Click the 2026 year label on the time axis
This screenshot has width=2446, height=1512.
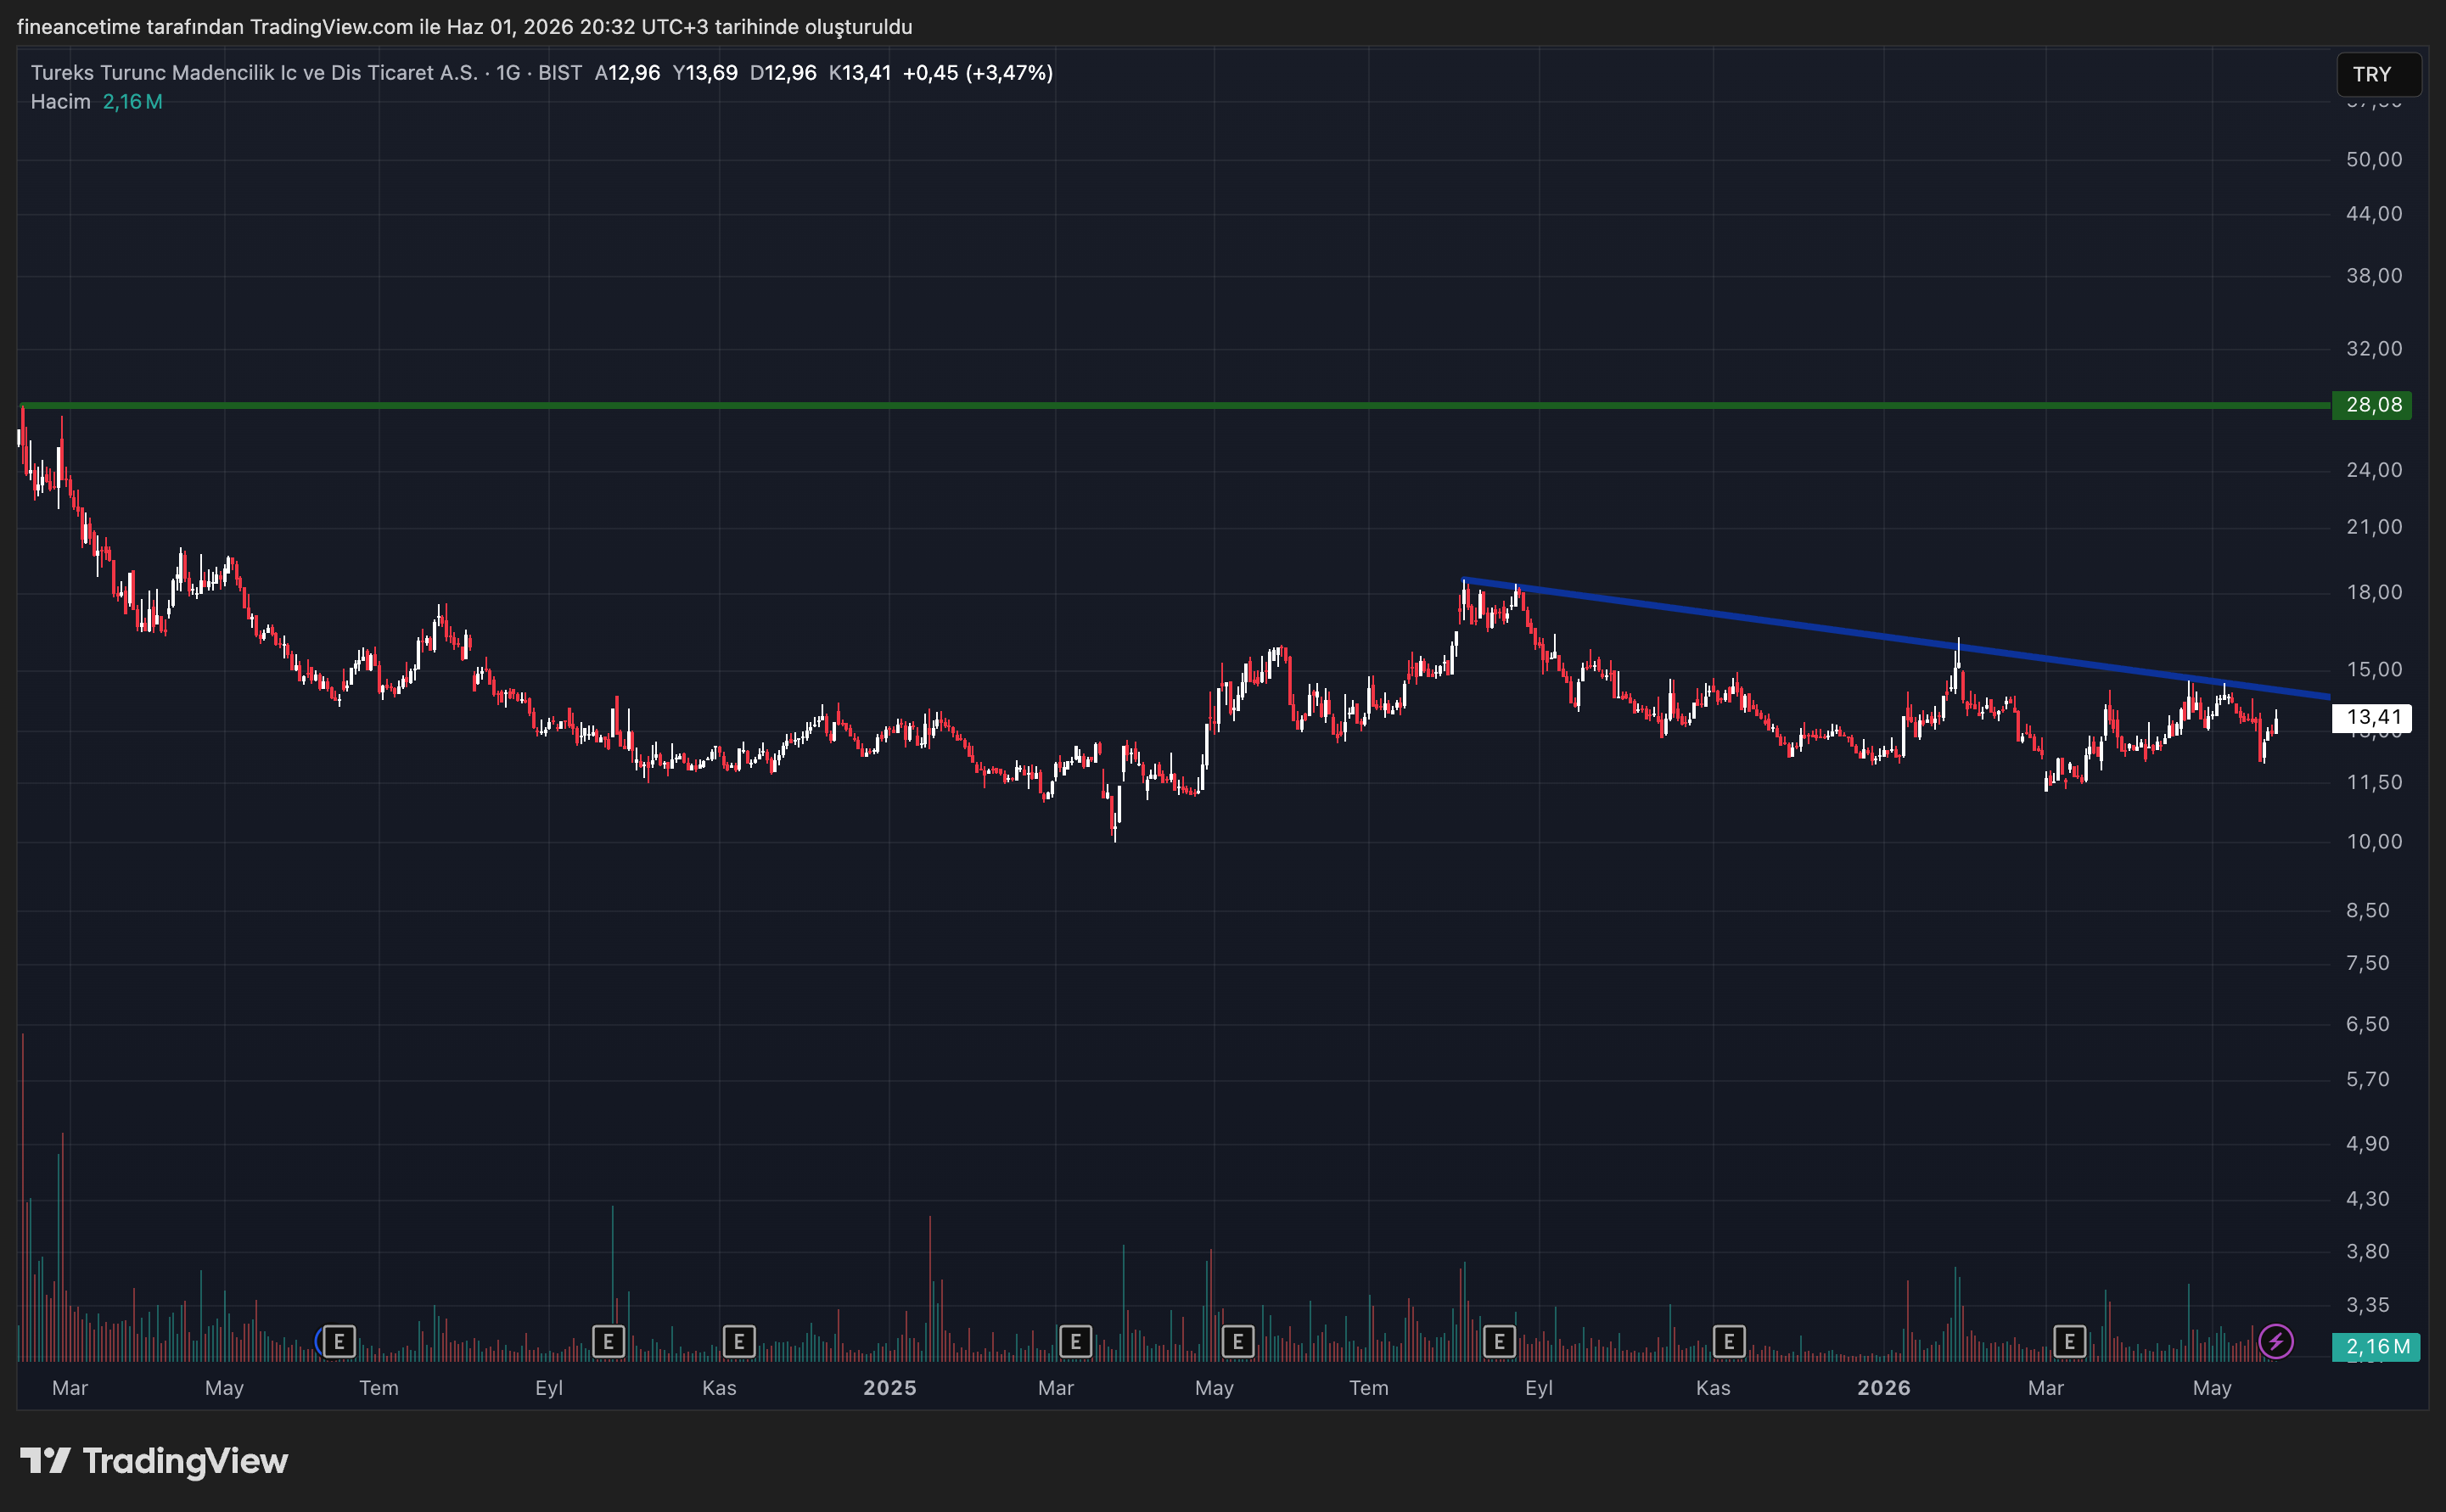(x=1884, y=1388)
